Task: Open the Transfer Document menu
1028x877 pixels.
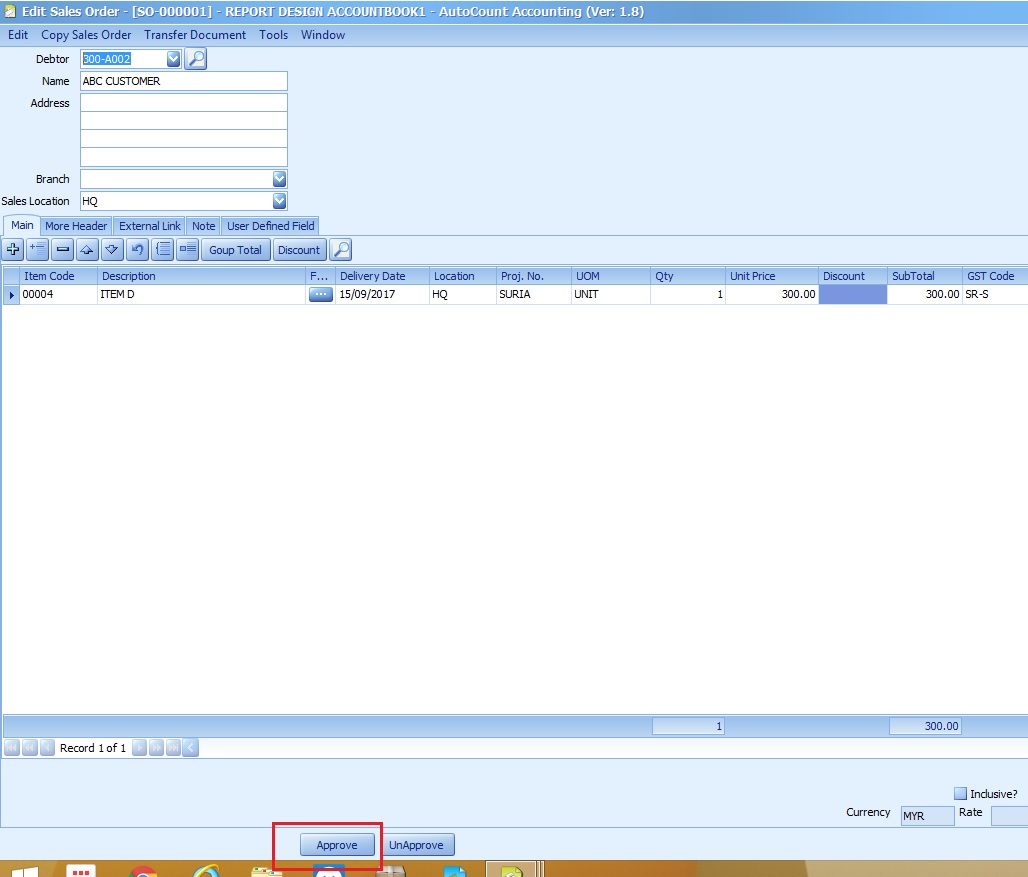Action: click(x=195, y=35)
